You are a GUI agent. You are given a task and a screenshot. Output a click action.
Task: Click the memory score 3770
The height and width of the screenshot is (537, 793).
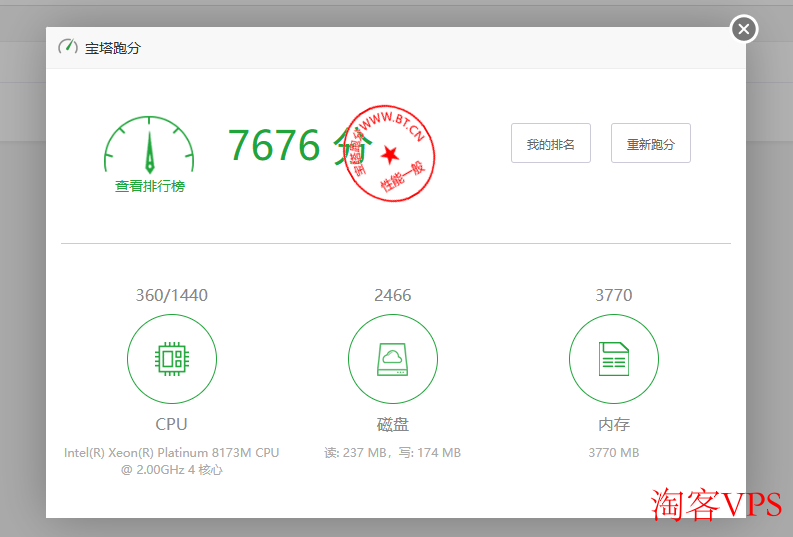tap(614, 295)
